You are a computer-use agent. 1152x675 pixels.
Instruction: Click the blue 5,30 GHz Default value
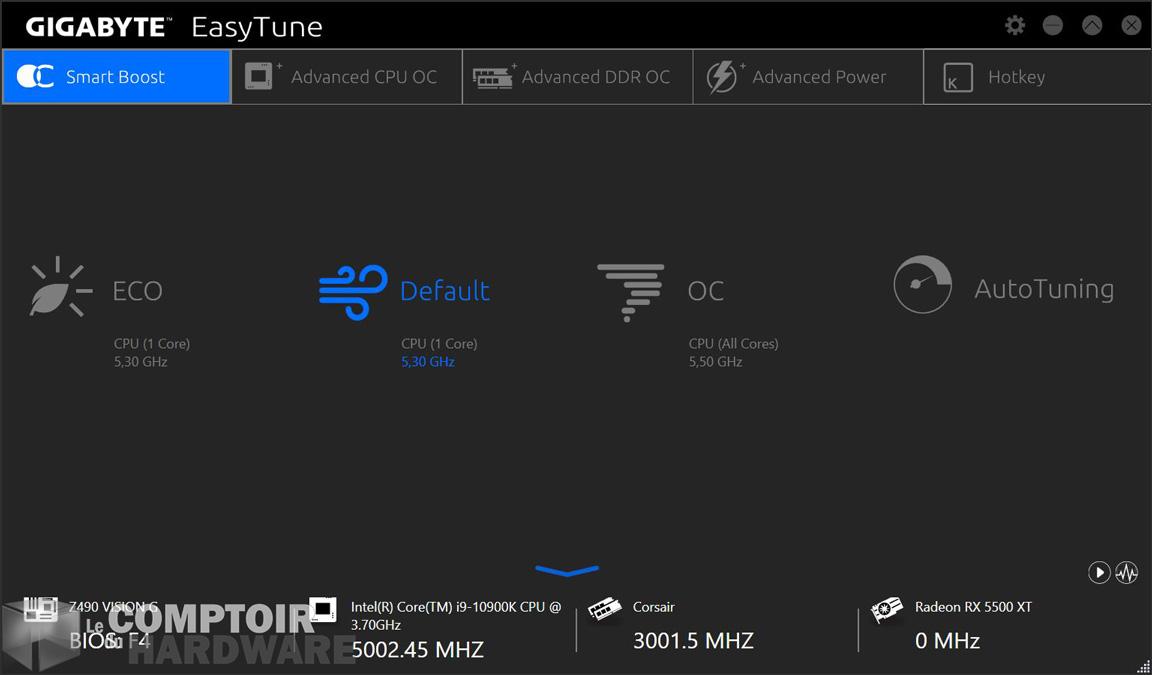coord(428,361)
